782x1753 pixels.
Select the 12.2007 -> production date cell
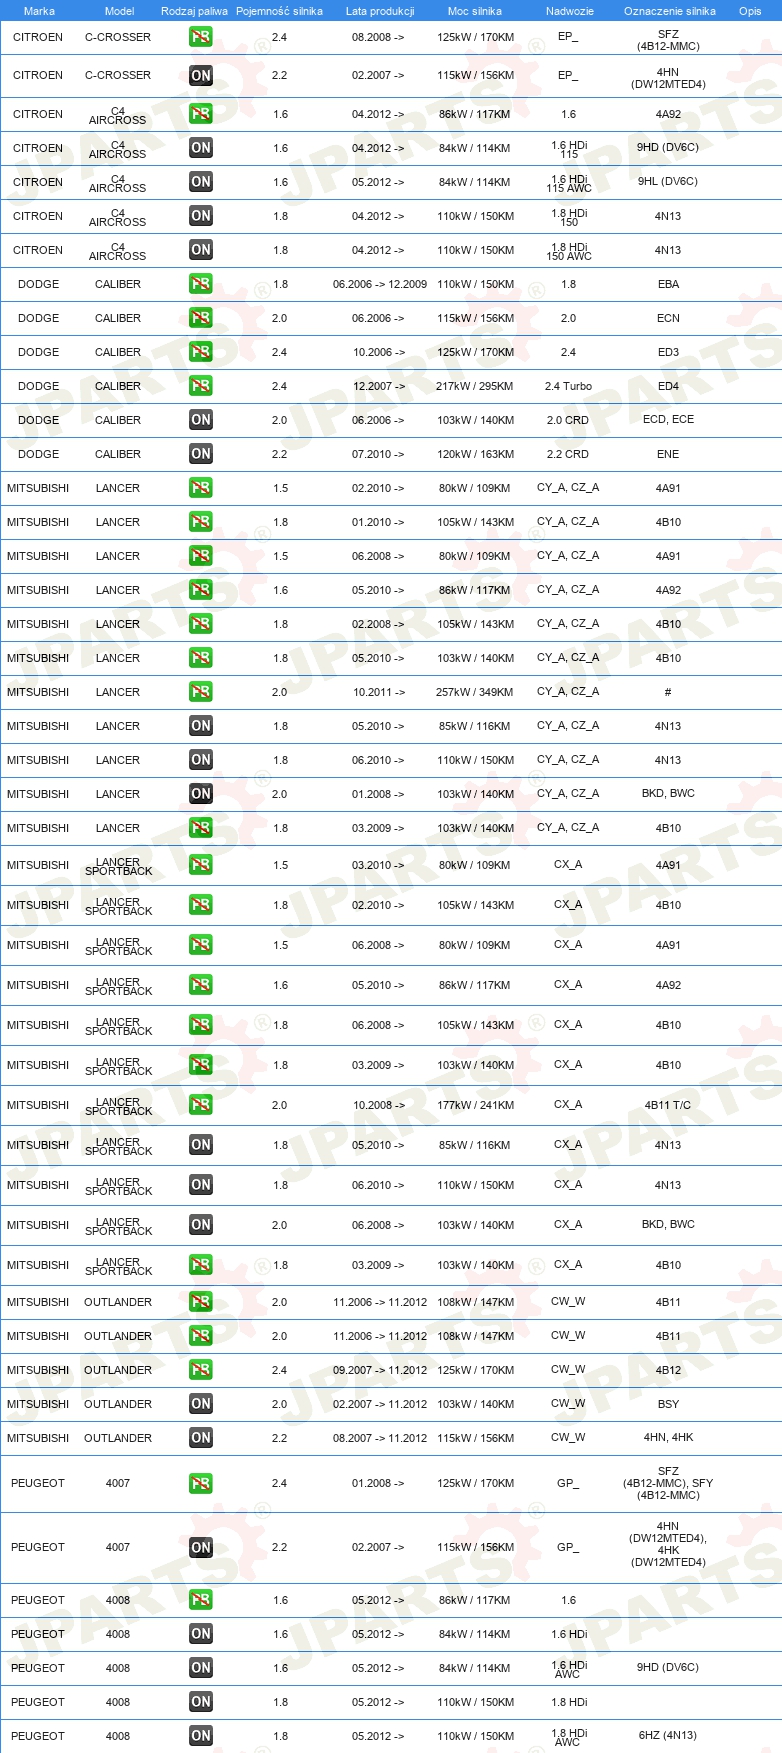(379, 386)
